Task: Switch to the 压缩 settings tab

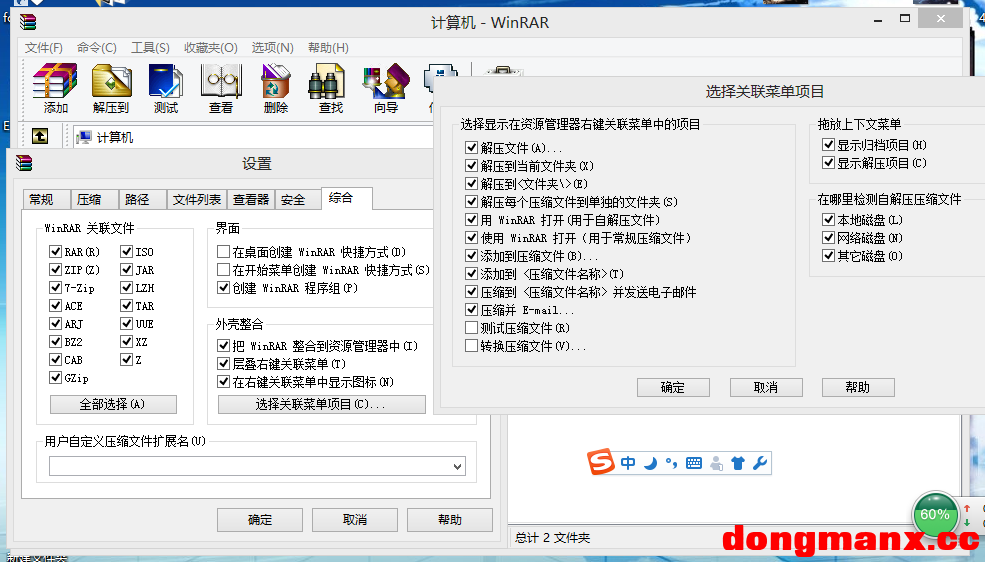Action: [89, 199]
